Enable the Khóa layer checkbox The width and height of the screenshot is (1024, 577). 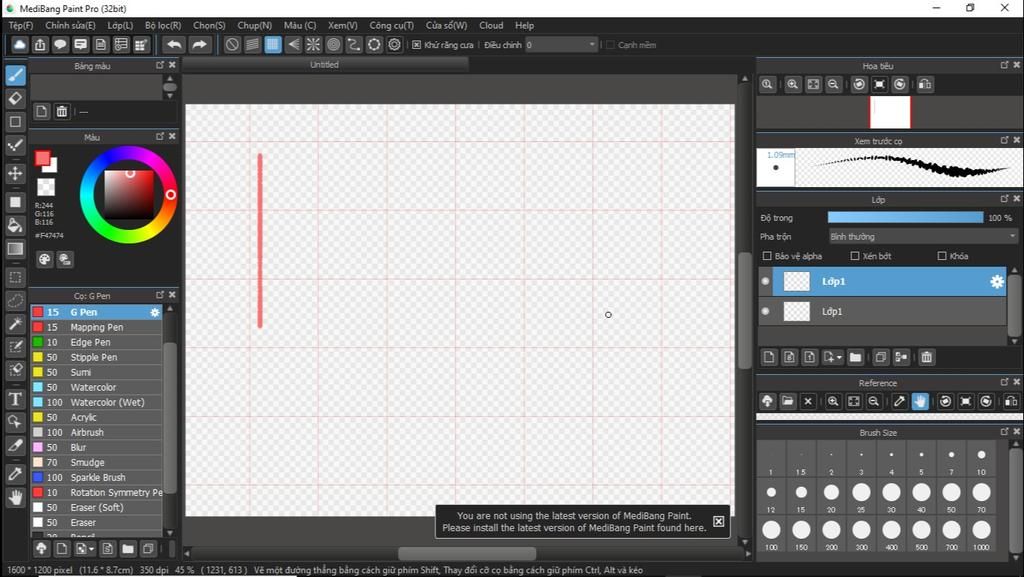pyautogui.click(x=942, y=256)
